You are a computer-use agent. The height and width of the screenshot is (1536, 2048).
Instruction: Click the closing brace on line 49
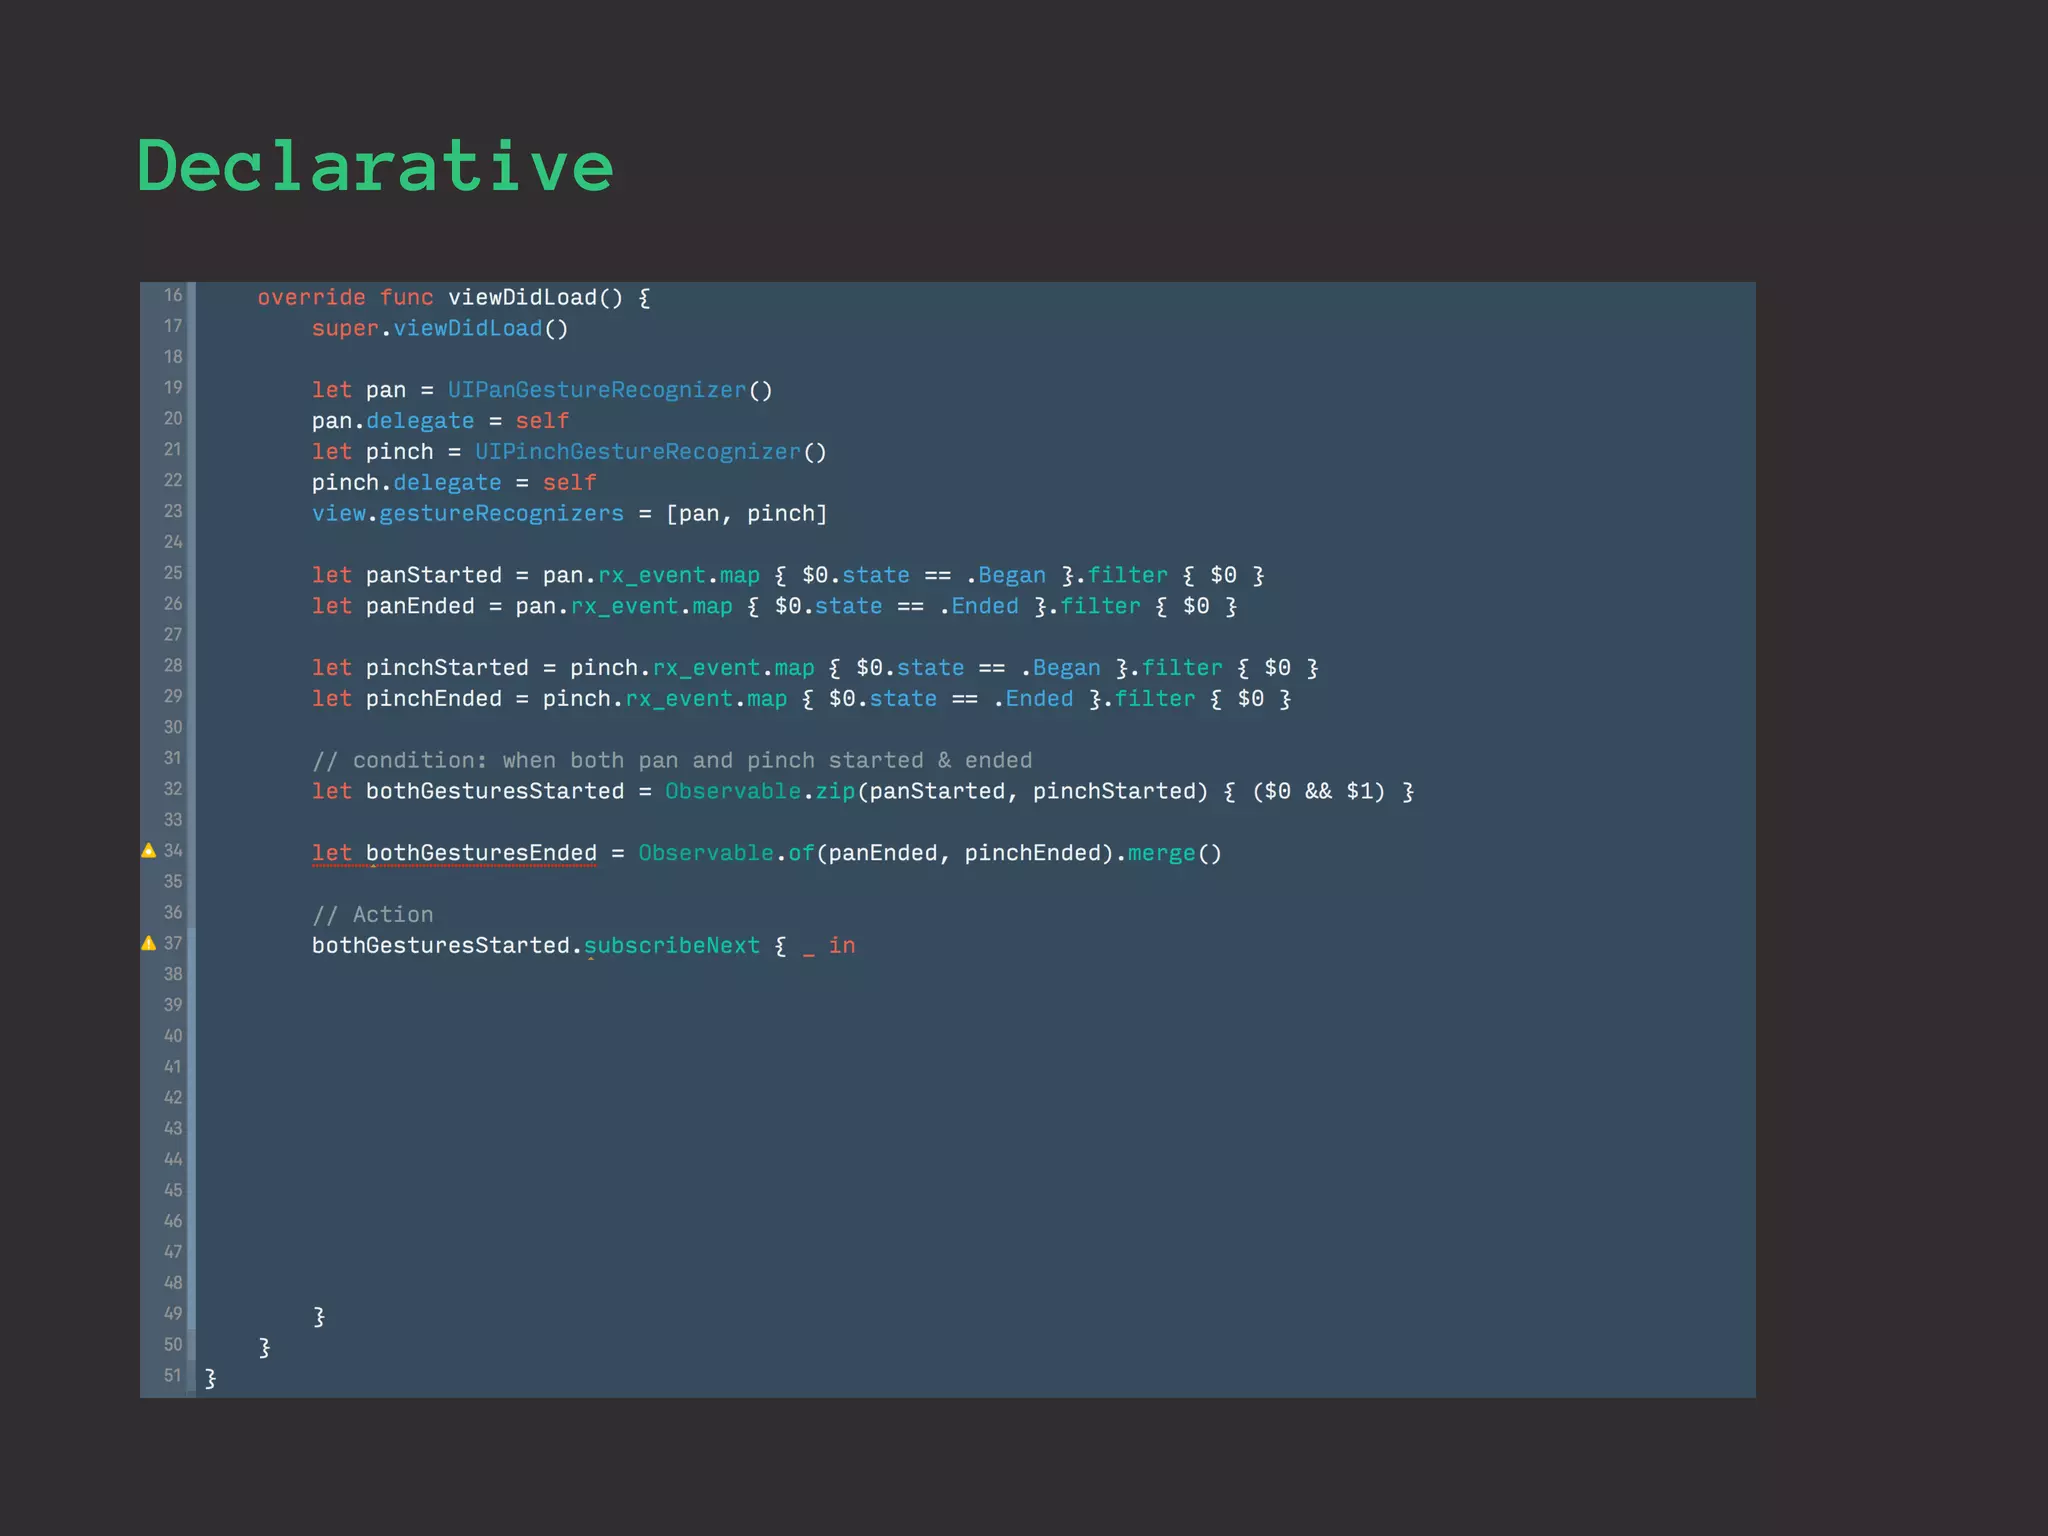click(319, 1316)
